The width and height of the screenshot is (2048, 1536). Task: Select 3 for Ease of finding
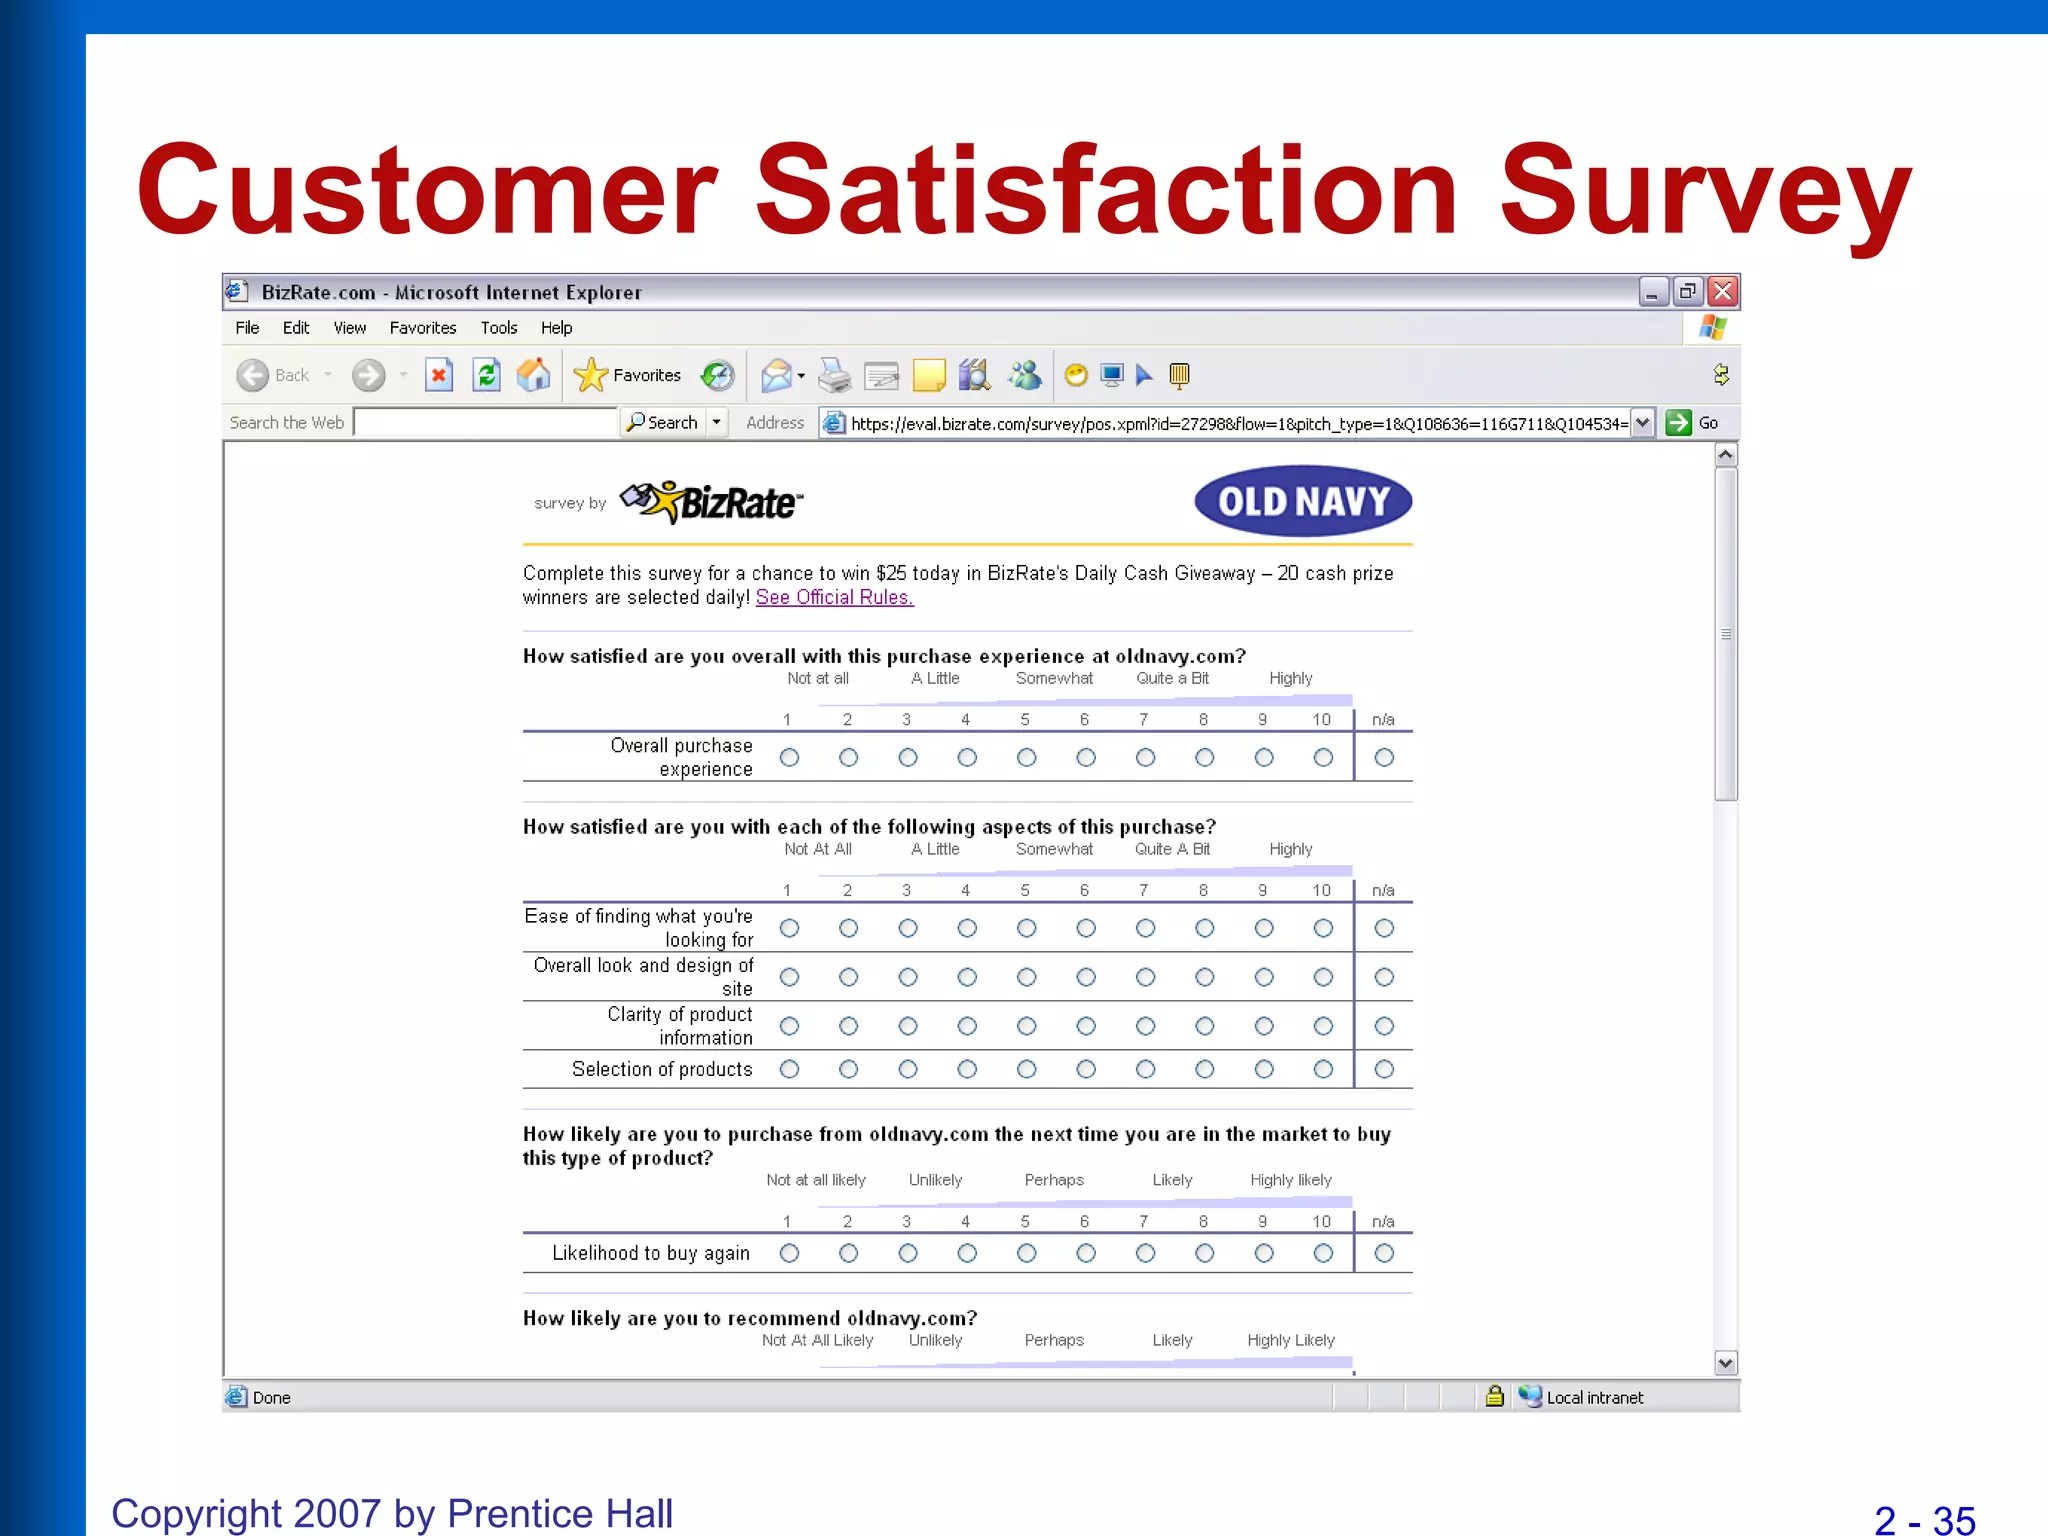pyautogui.click(x=908, y=929)
